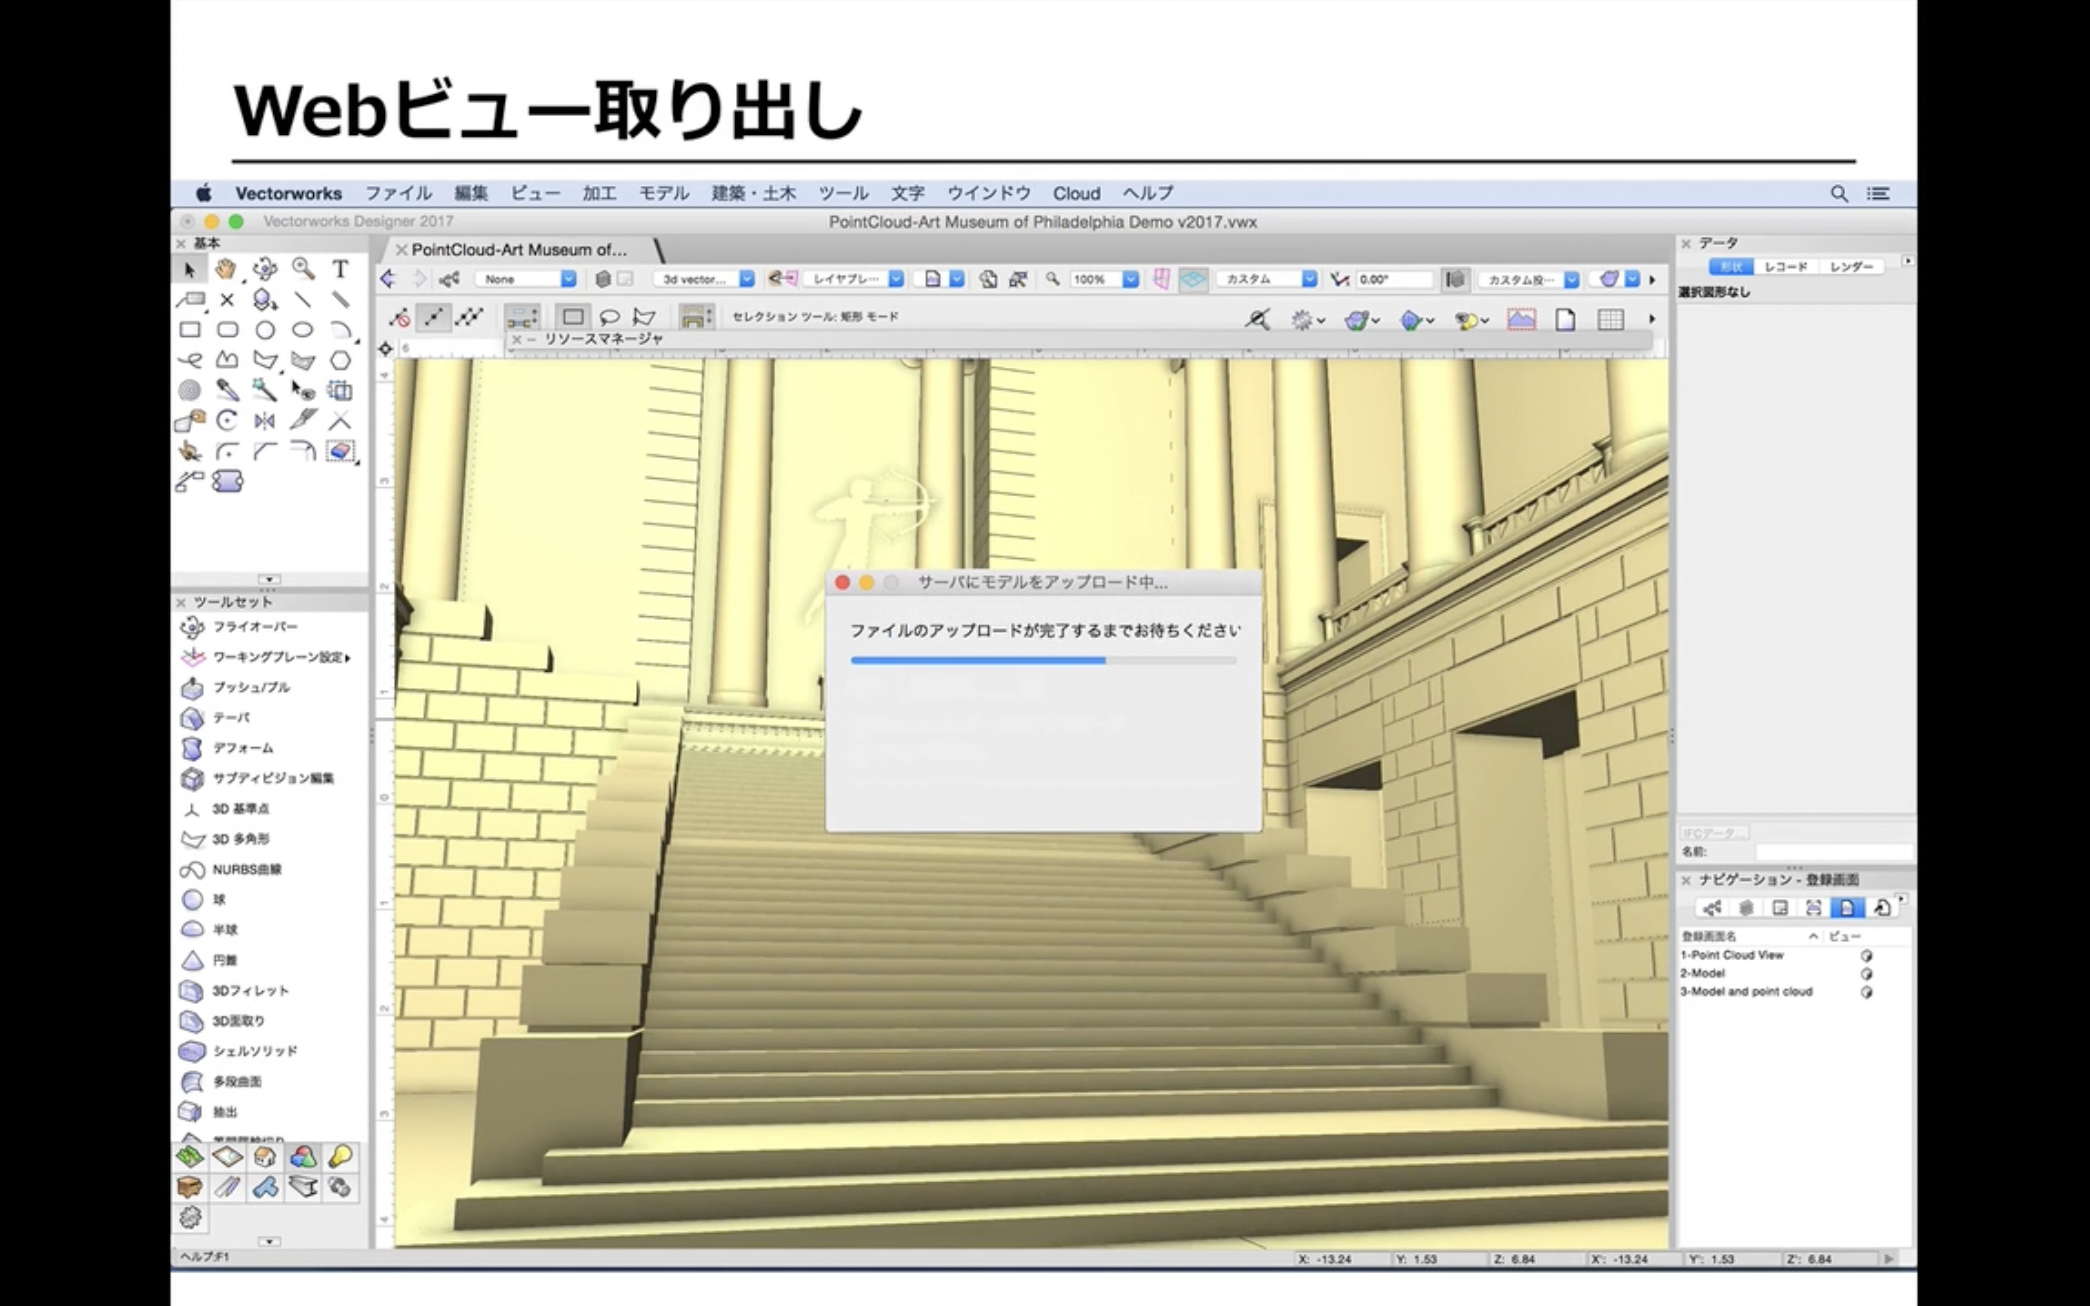Image resolution: width=2090 pixels, height=1306 pixels.
Task: Toggle unrestricted interactive scaling mode
Action: [469, 318]
